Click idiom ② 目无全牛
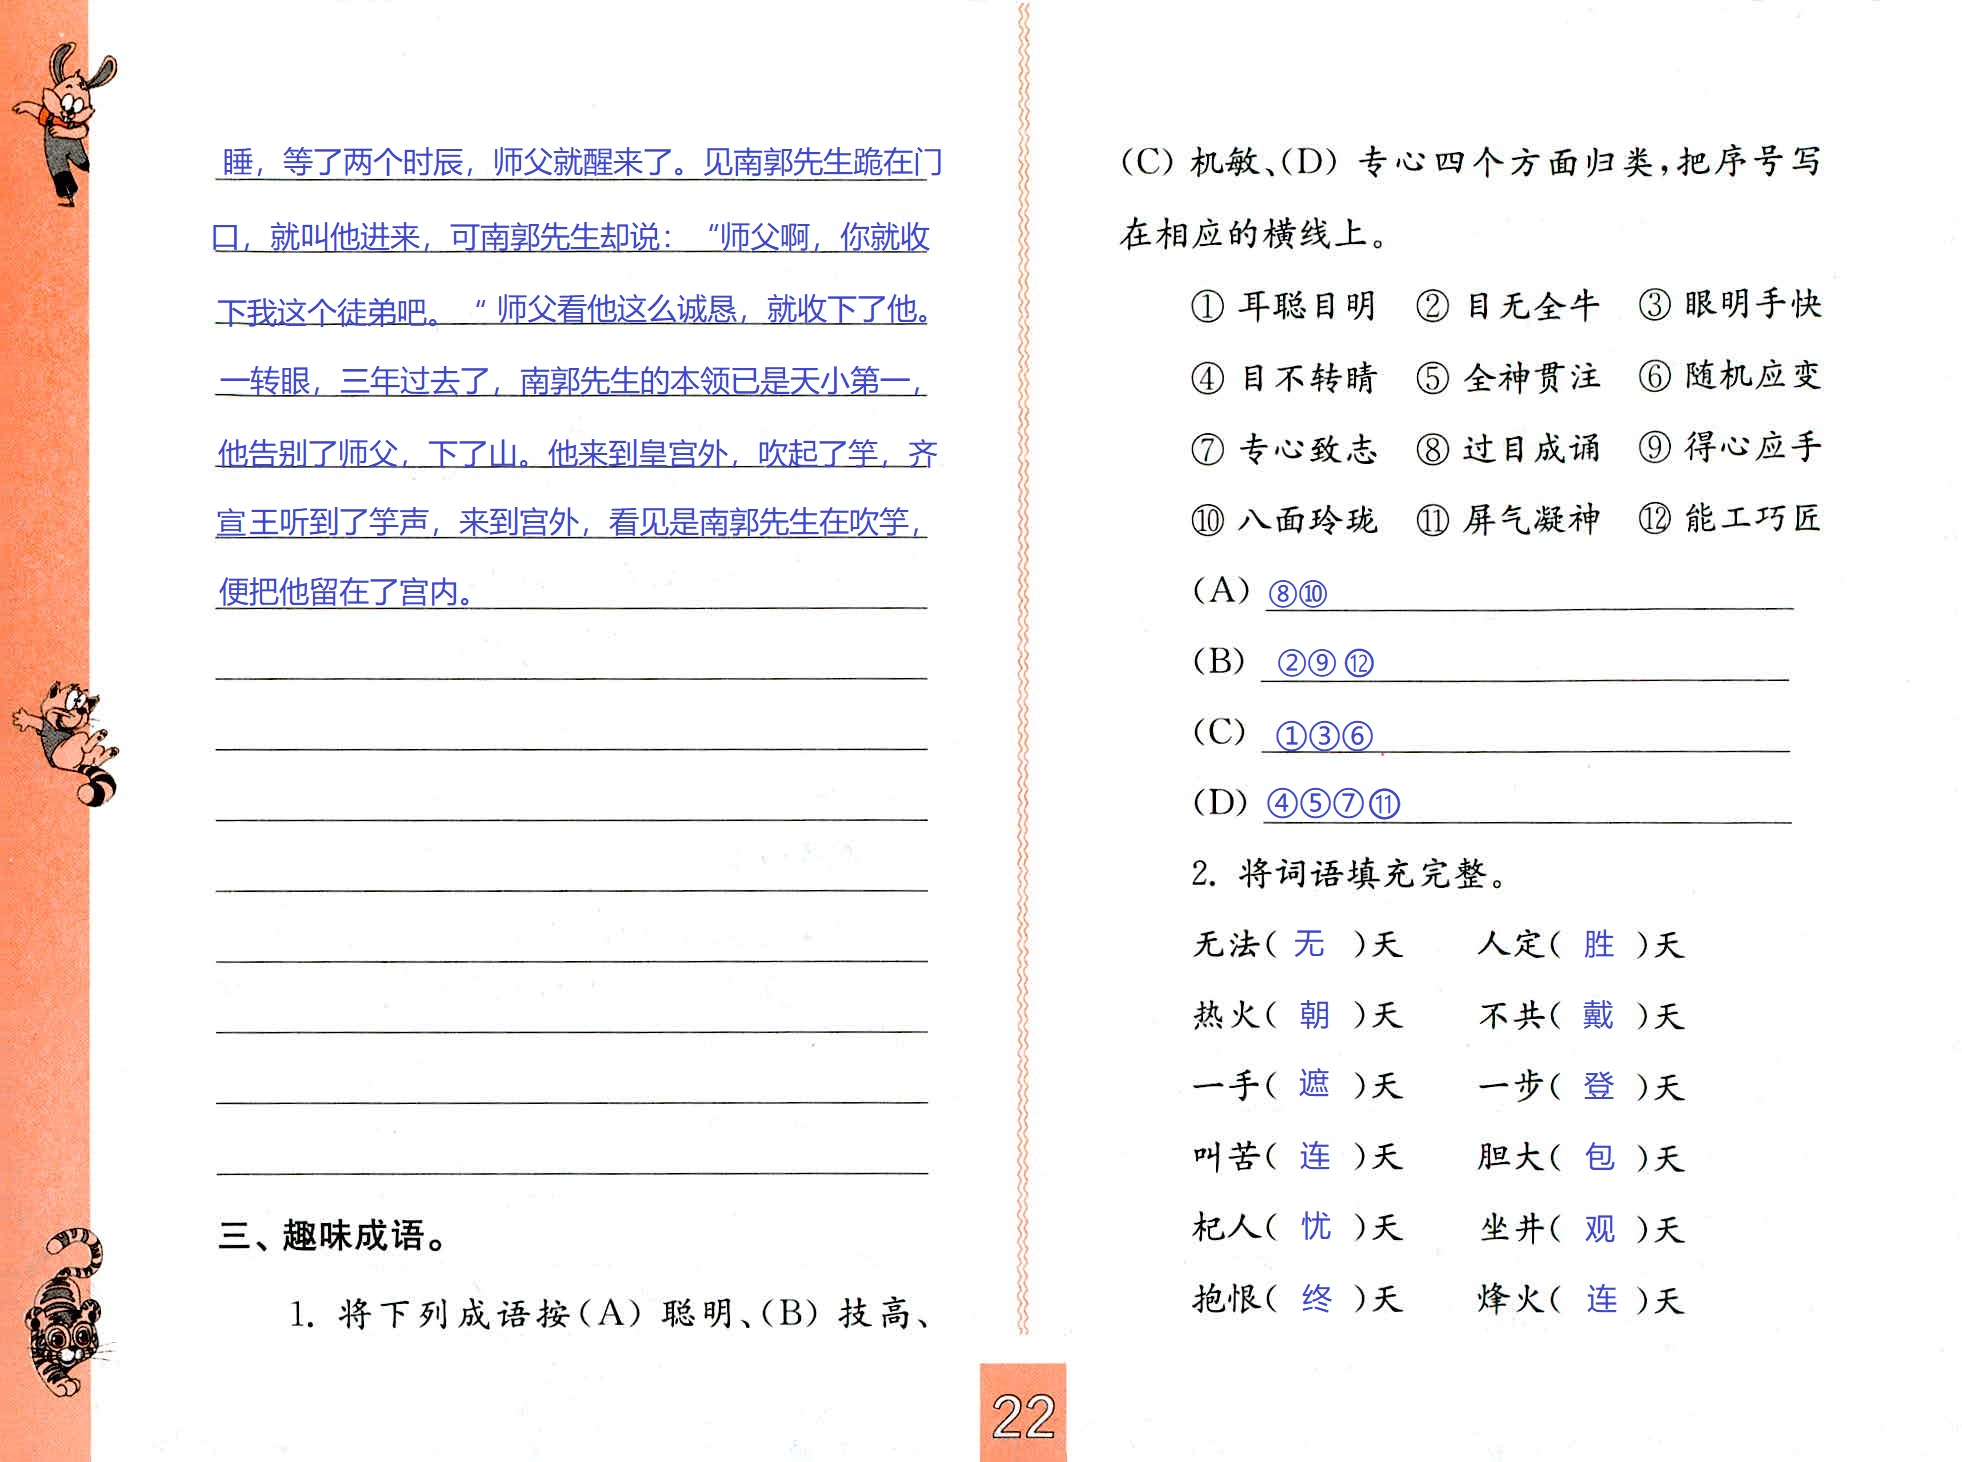This screenshot has height=1462, width=1962. click(x=1508, y=305)
